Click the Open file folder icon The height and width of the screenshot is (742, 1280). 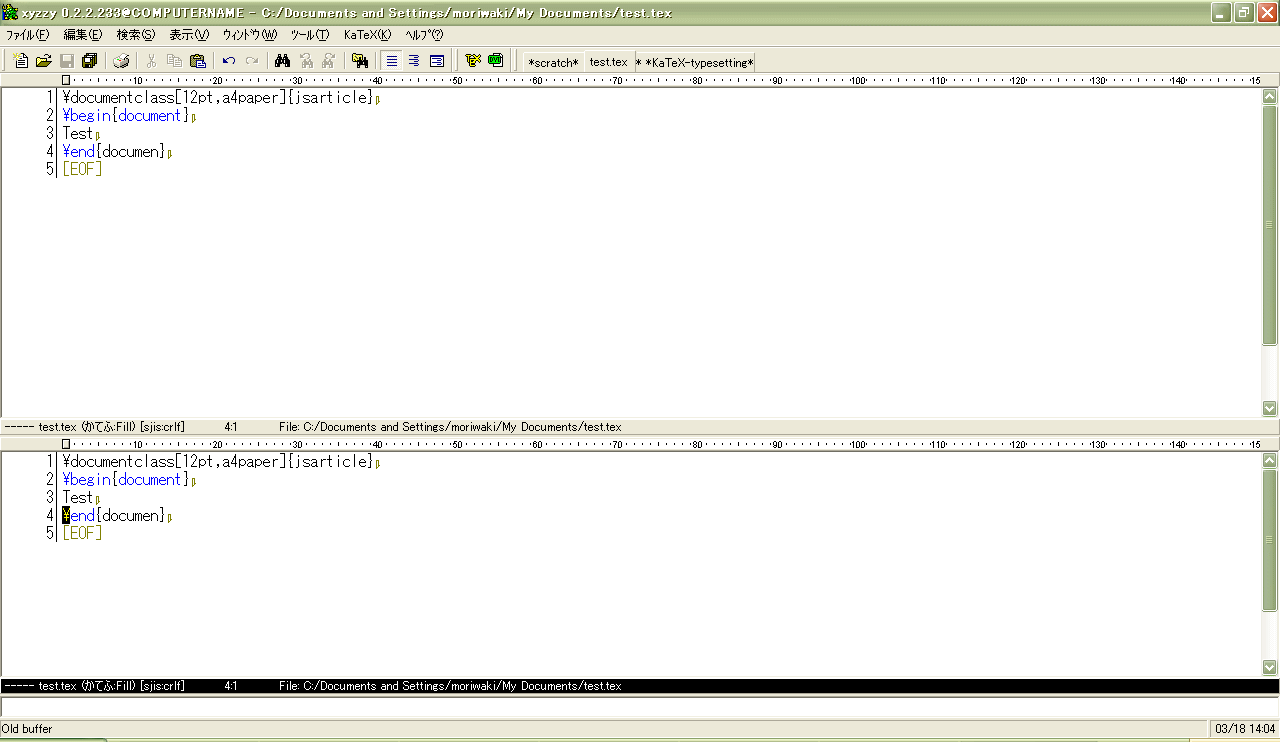click(x=44, y=61)
